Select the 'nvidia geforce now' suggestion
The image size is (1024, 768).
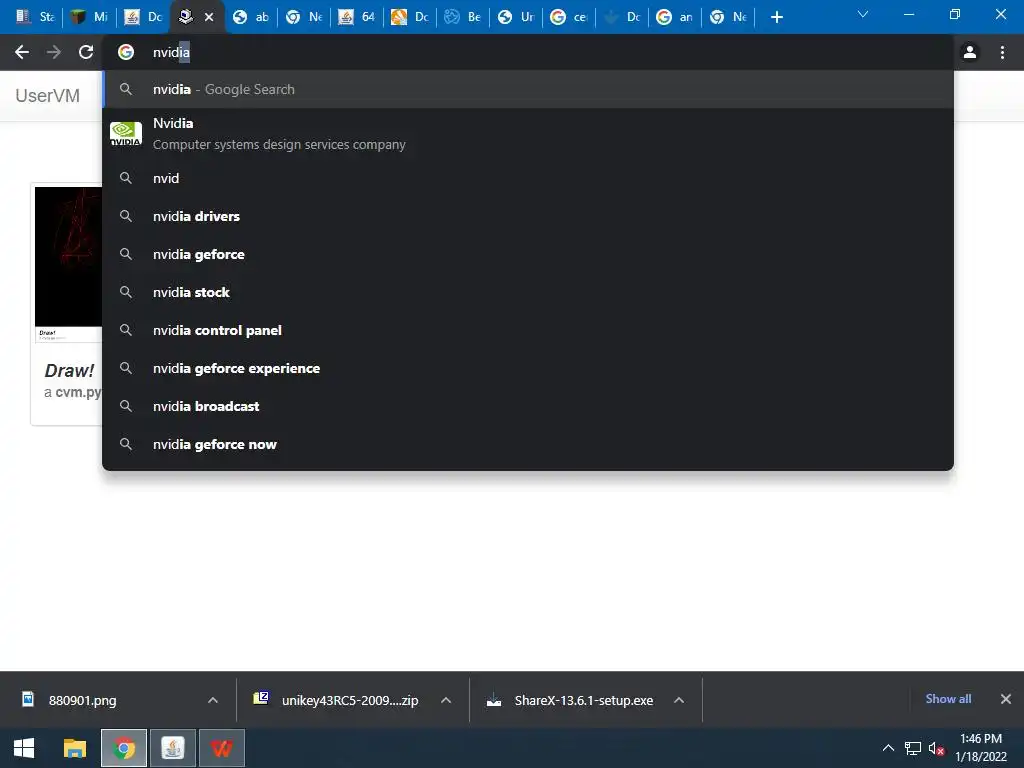[528, 444]
